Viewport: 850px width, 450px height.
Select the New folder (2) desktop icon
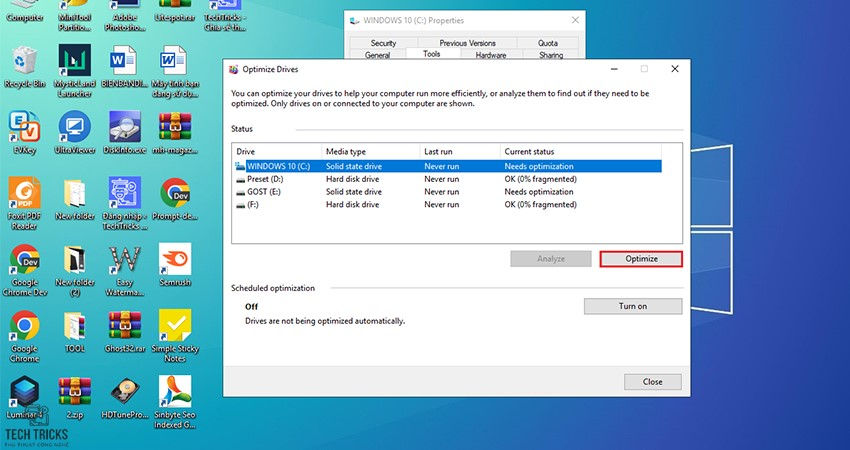pyautogui.click(x=75, y=270)
